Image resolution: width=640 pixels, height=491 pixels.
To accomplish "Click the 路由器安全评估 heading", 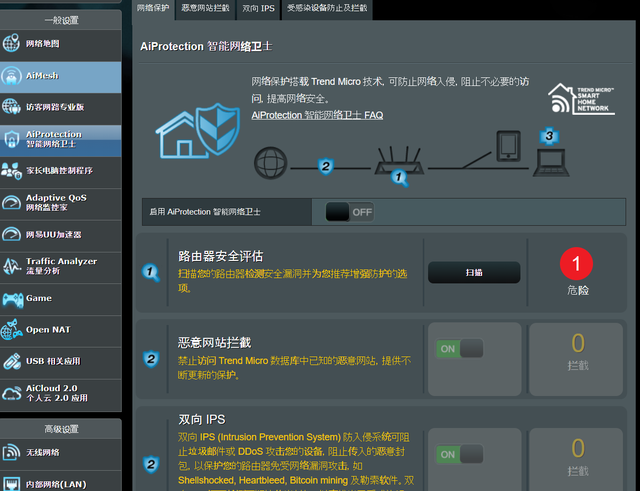I will 220,256.
